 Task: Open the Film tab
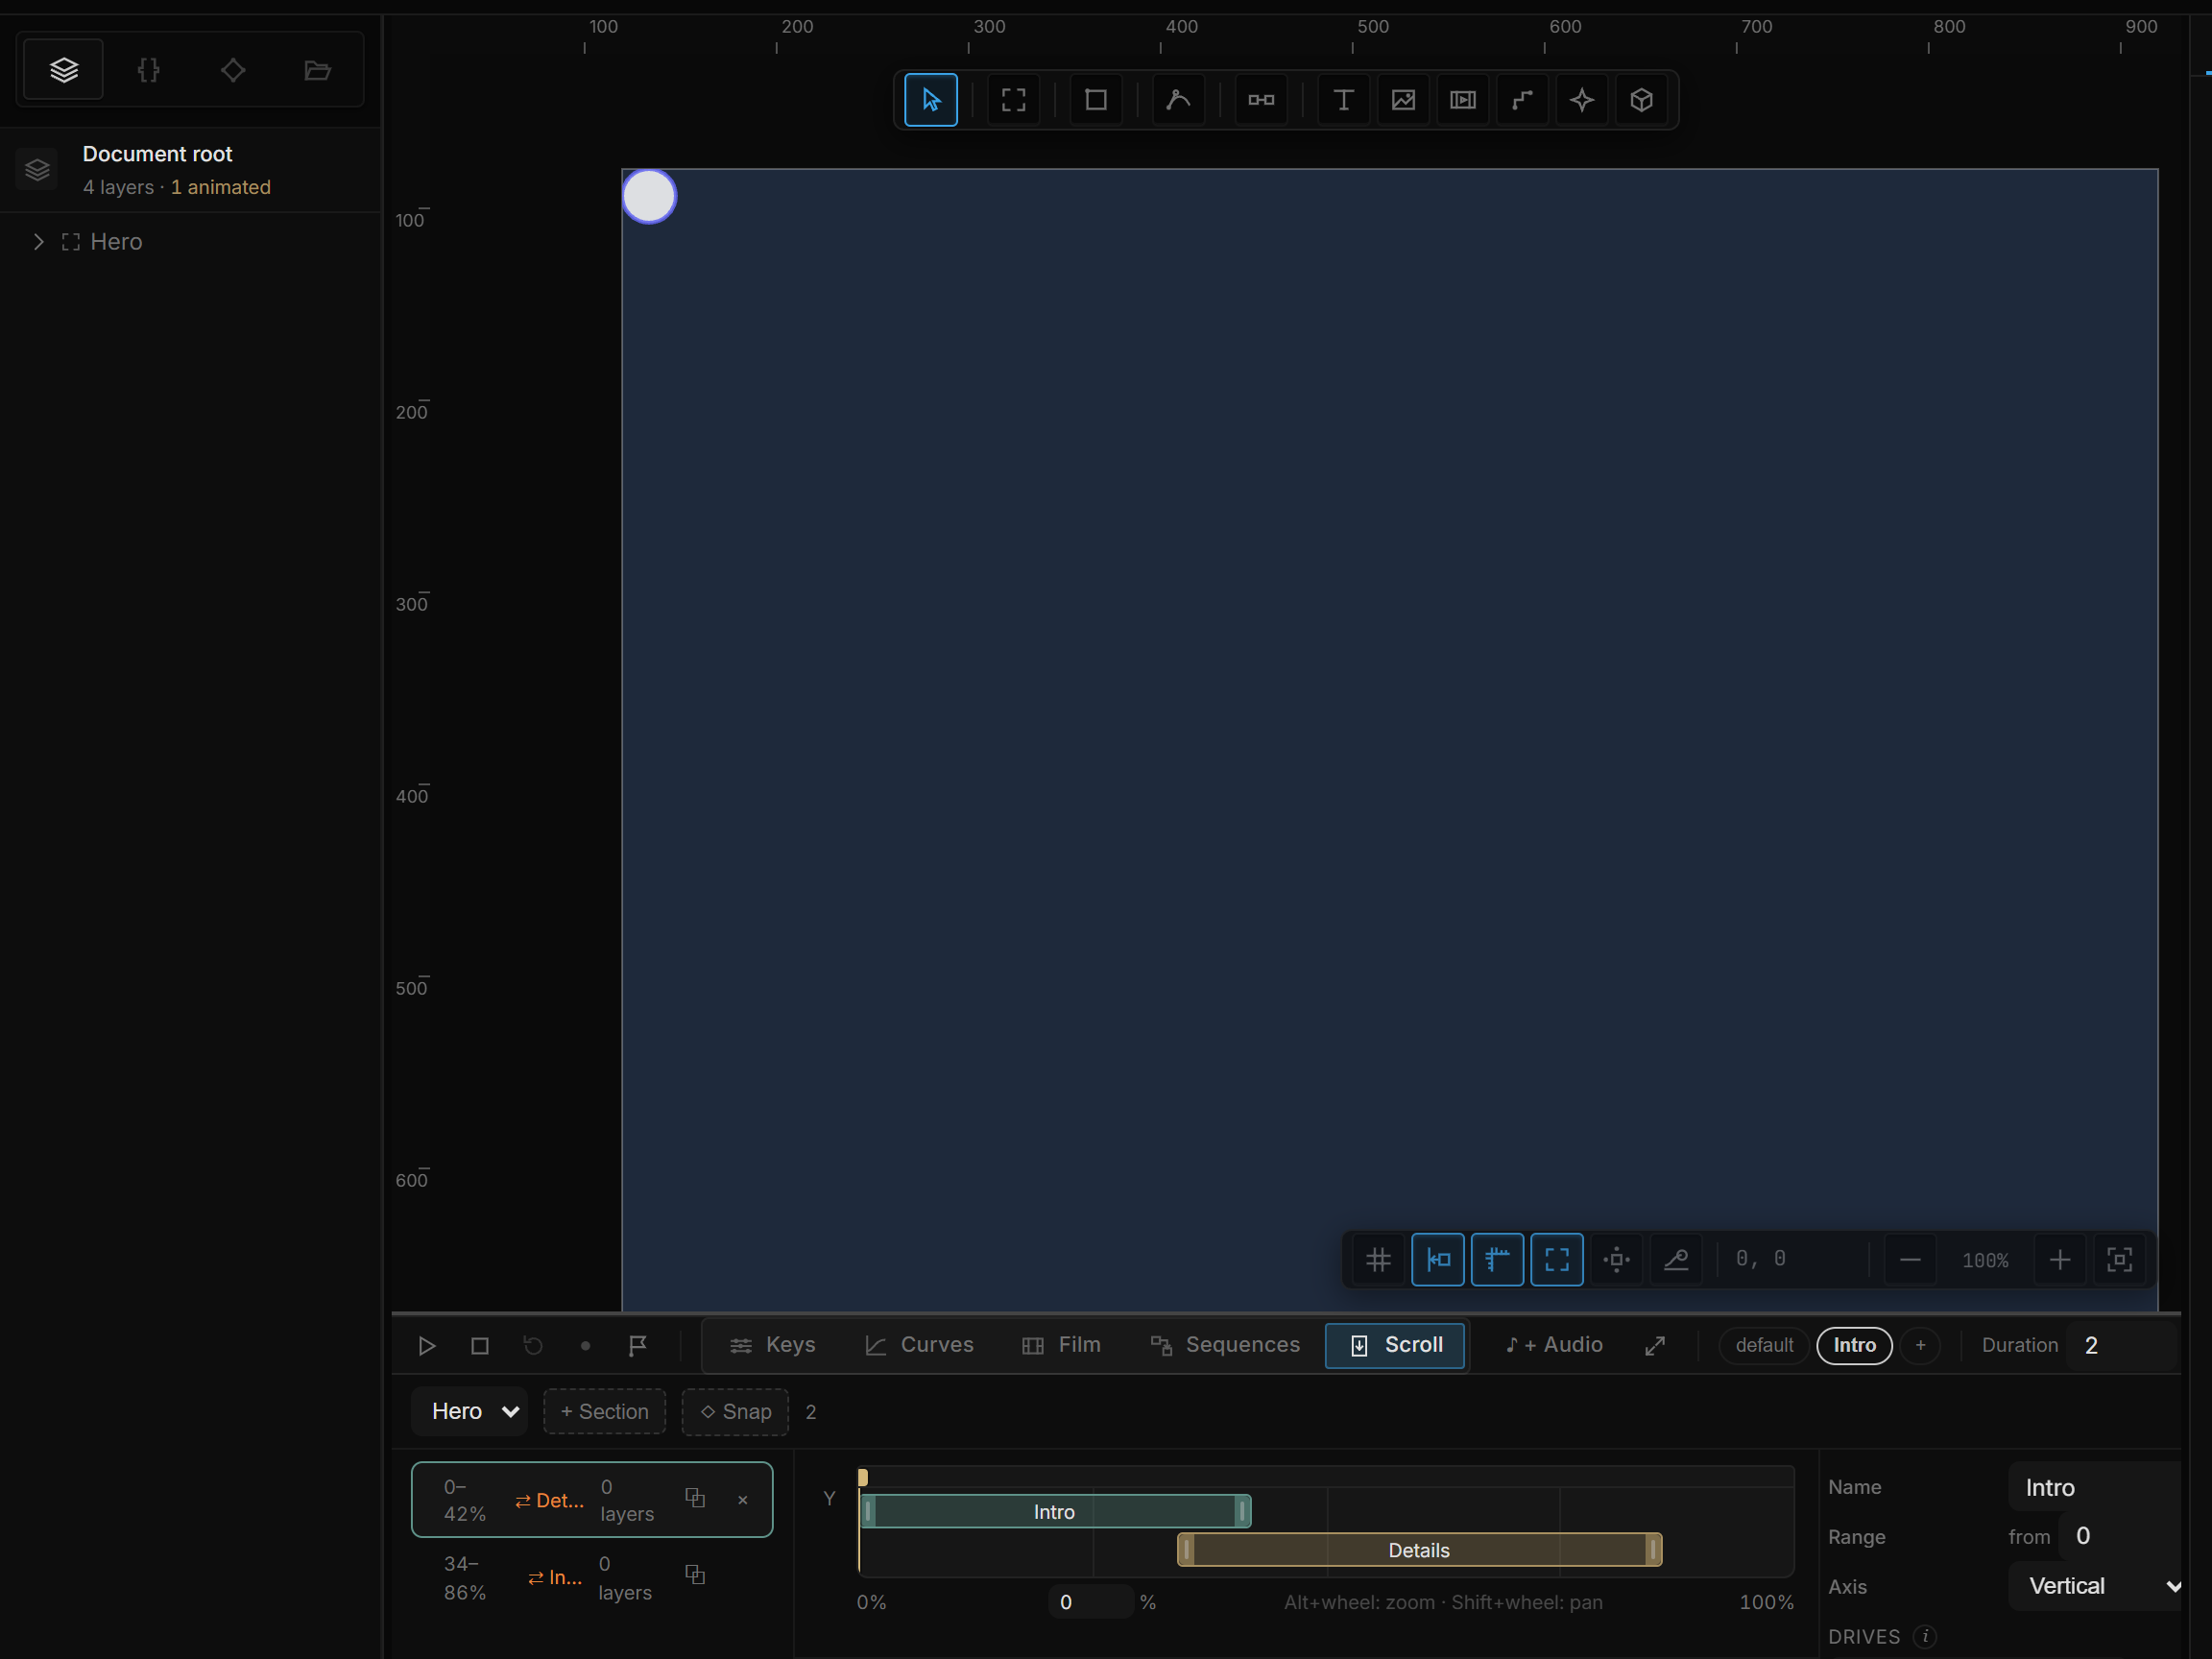(x=1061, y=1345)
